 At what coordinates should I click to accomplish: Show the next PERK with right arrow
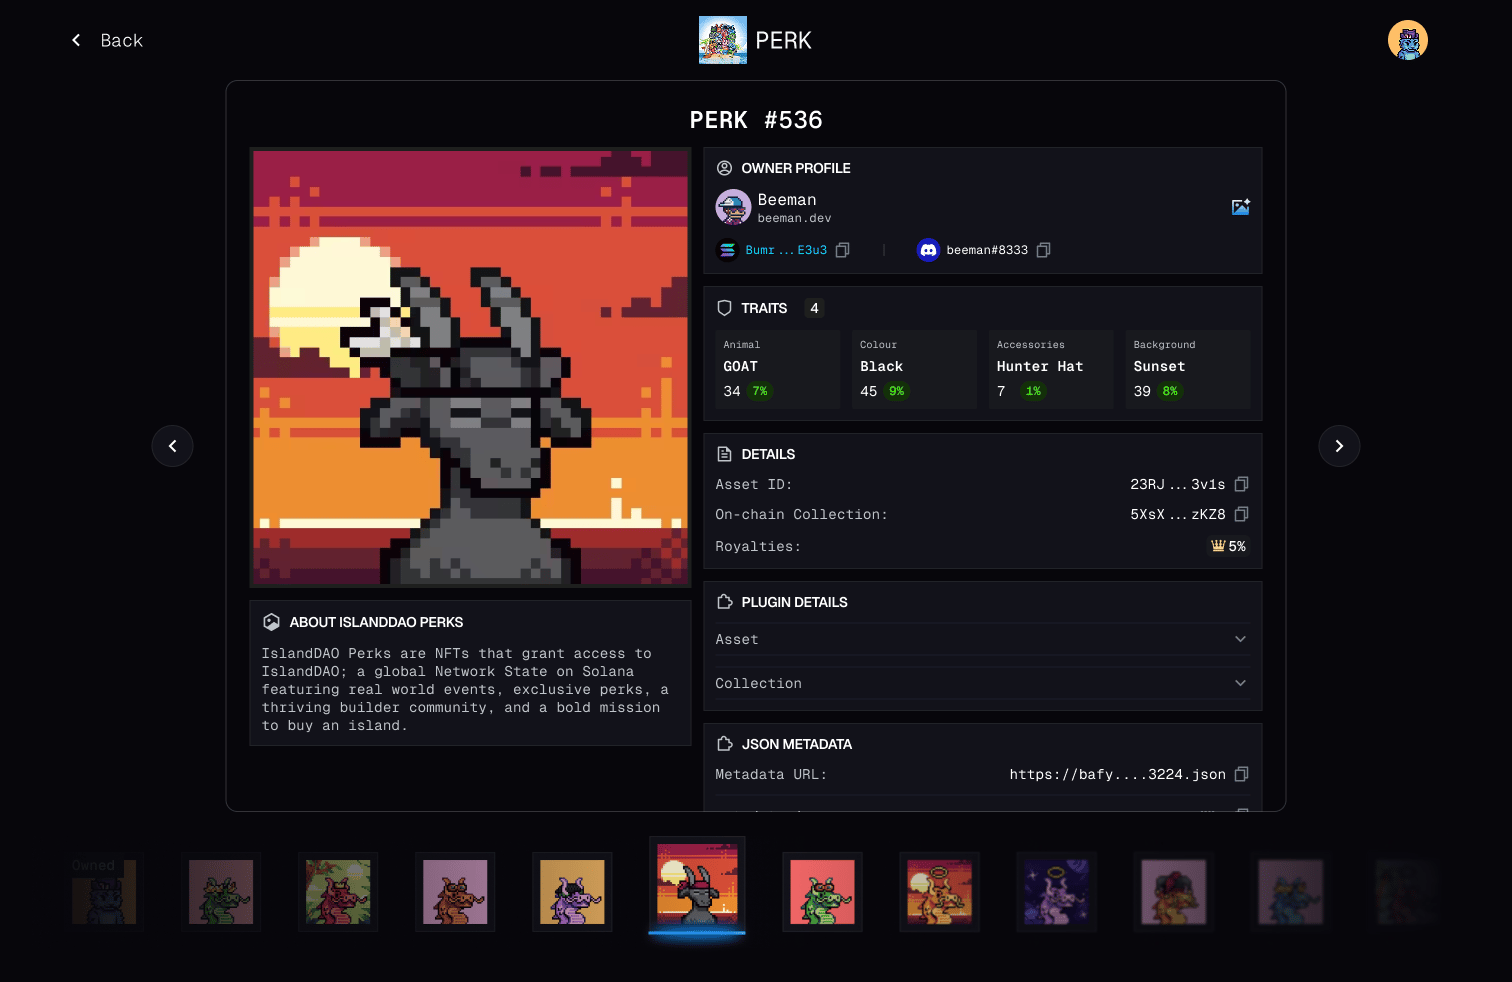point(1339,446)
